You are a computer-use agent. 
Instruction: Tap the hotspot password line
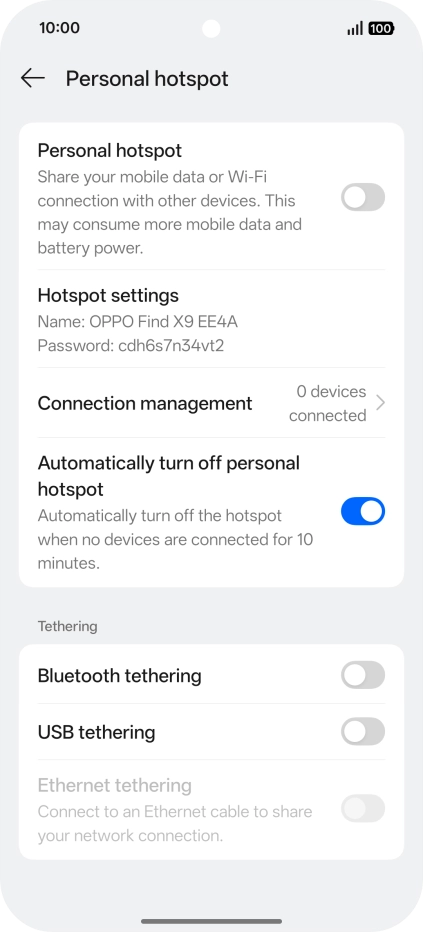coord(131,345)
